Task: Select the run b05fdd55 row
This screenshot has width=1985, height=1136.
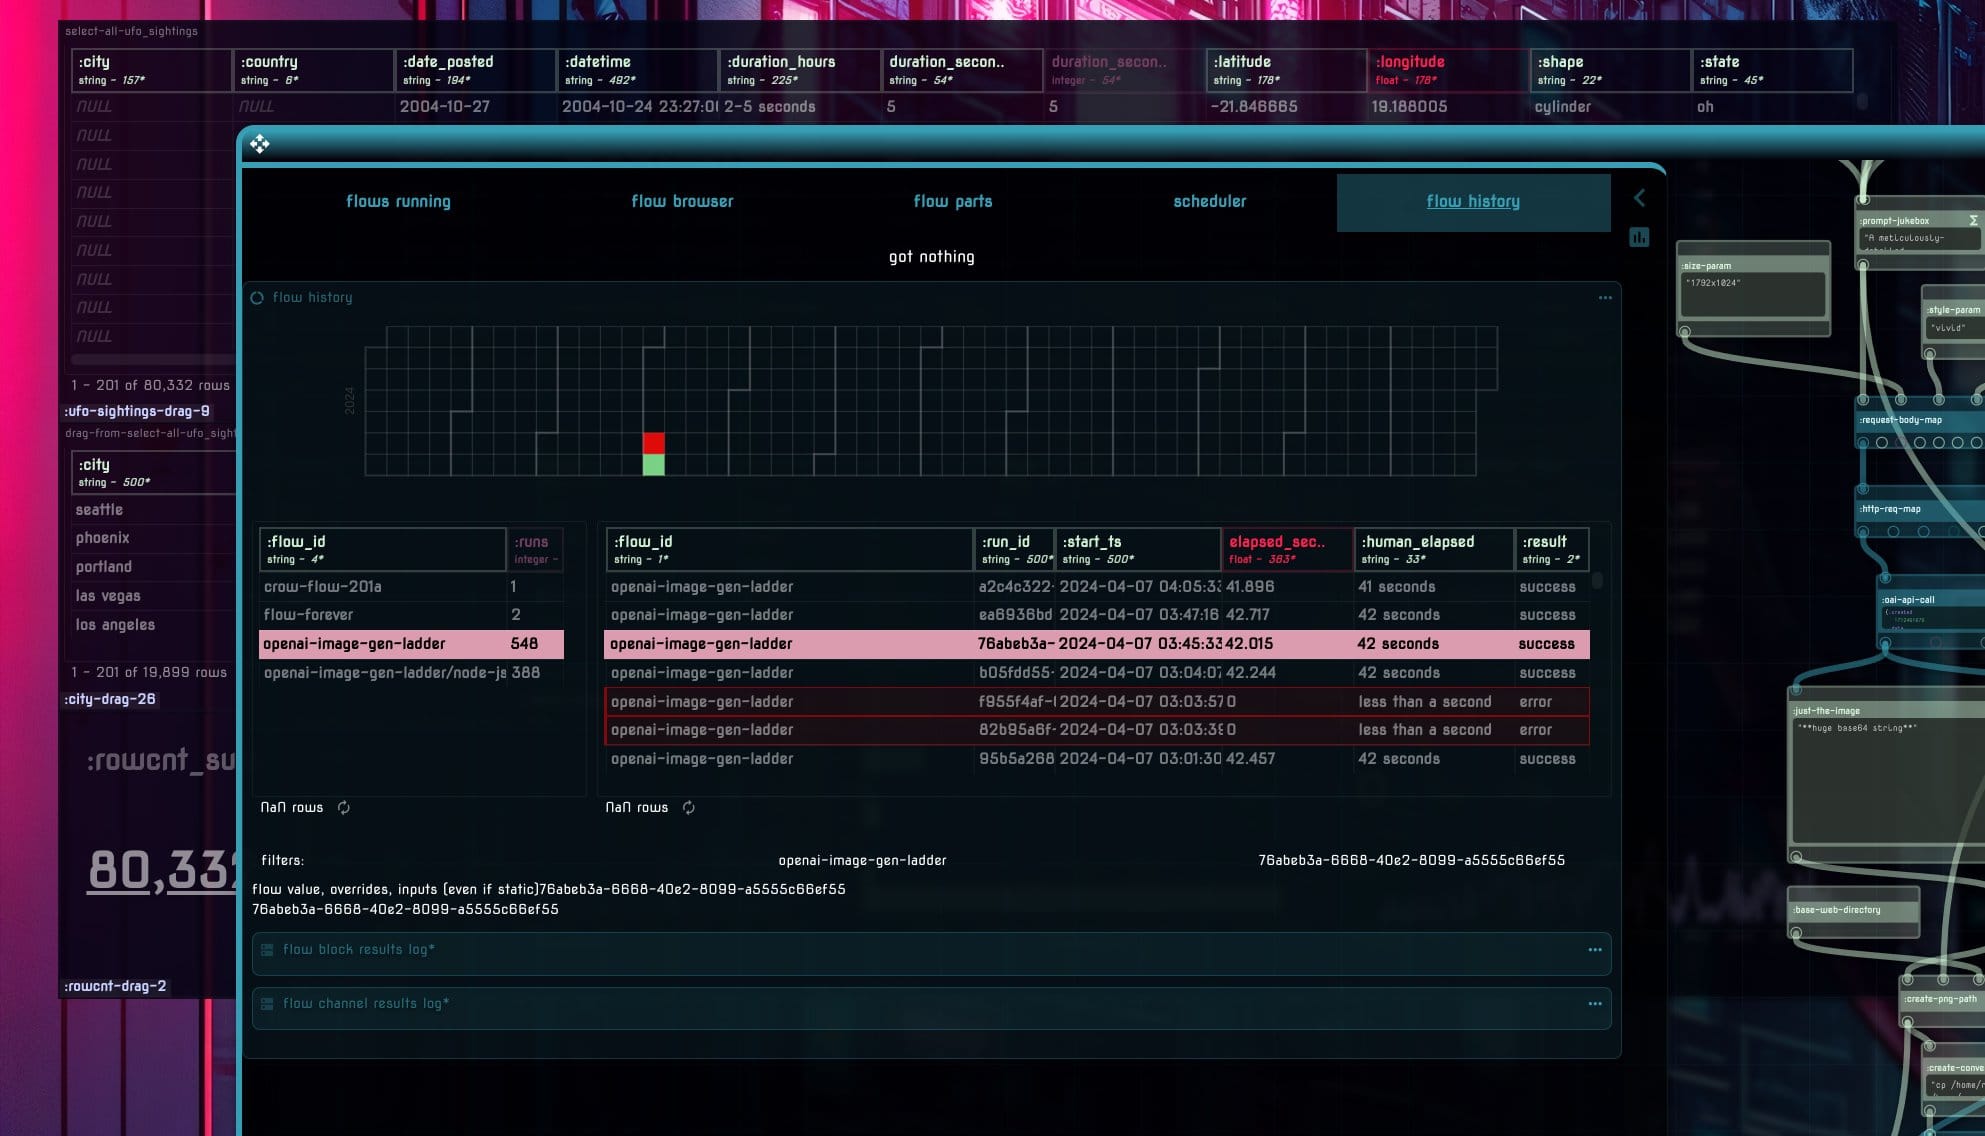Action: click(x=1097, y=673)
